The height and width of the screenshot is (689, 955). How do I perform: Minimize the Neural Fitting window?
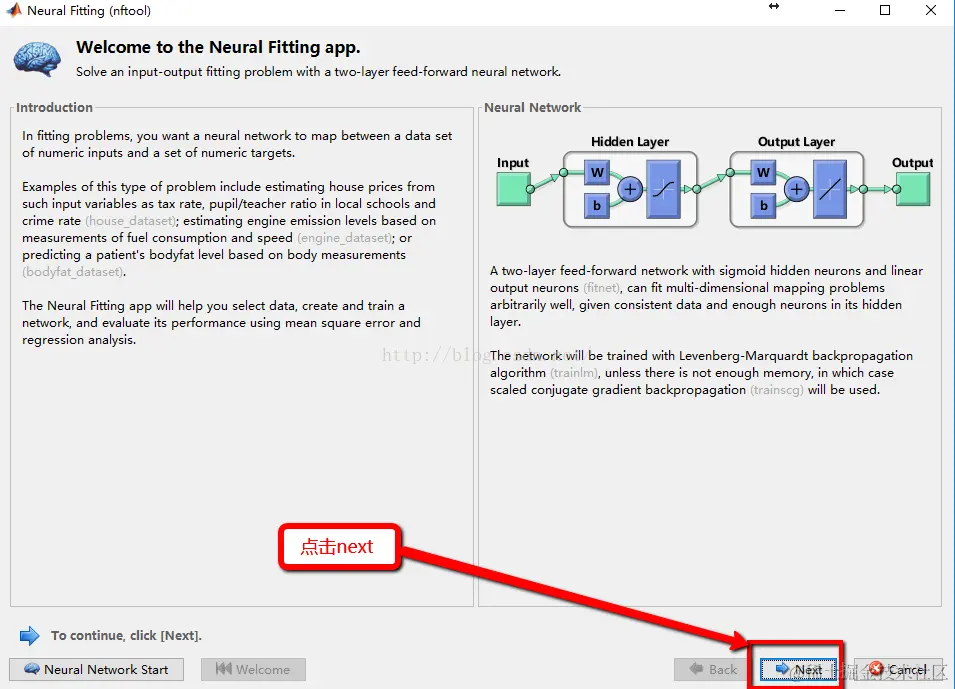[x=840, y=10]
